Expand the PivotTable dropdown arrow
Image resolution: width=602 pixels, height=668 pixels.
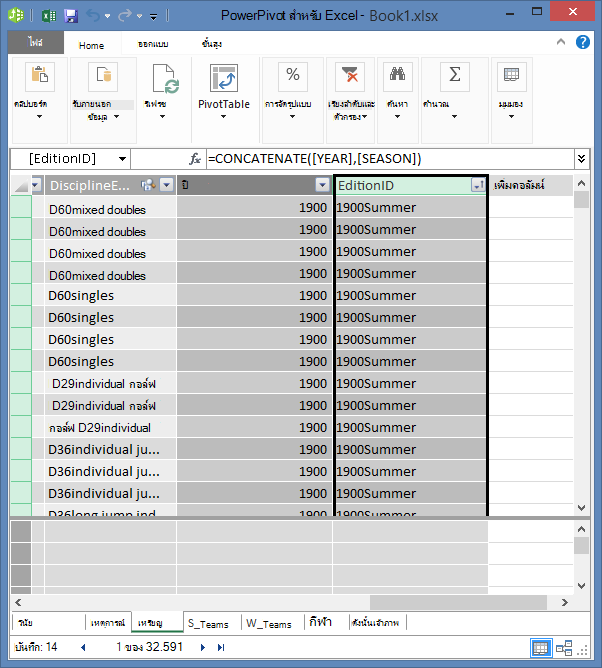223,117
